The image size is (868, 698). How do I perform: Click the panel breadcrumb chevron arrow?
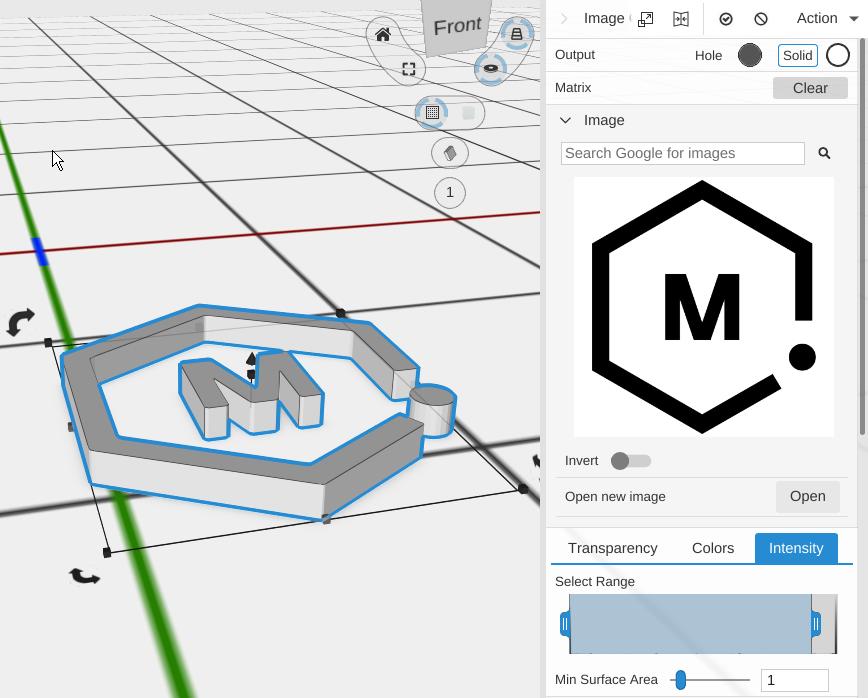(x=564, y=19)
